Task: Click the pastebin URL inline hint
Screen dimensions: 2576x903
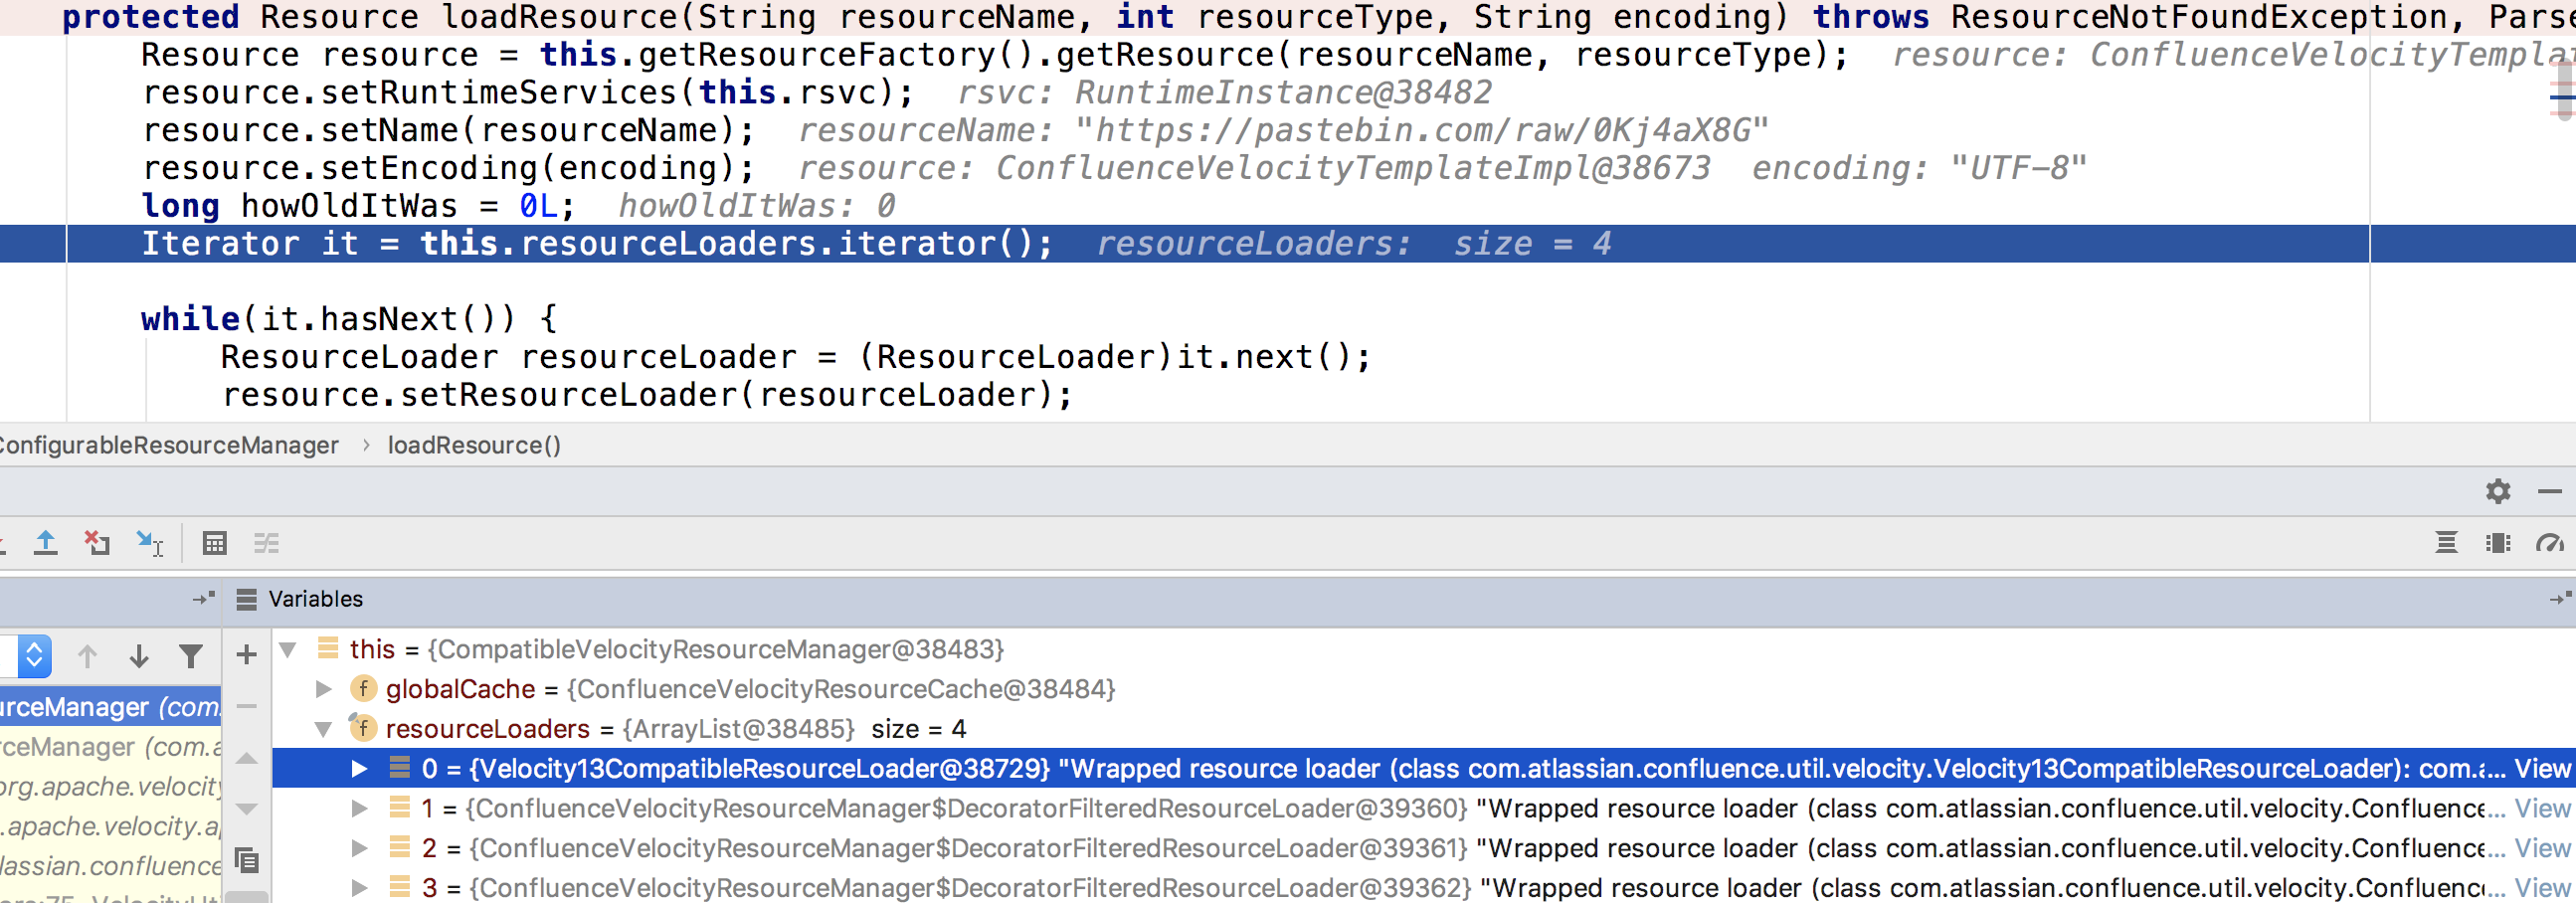Action: coord(1422,130)
